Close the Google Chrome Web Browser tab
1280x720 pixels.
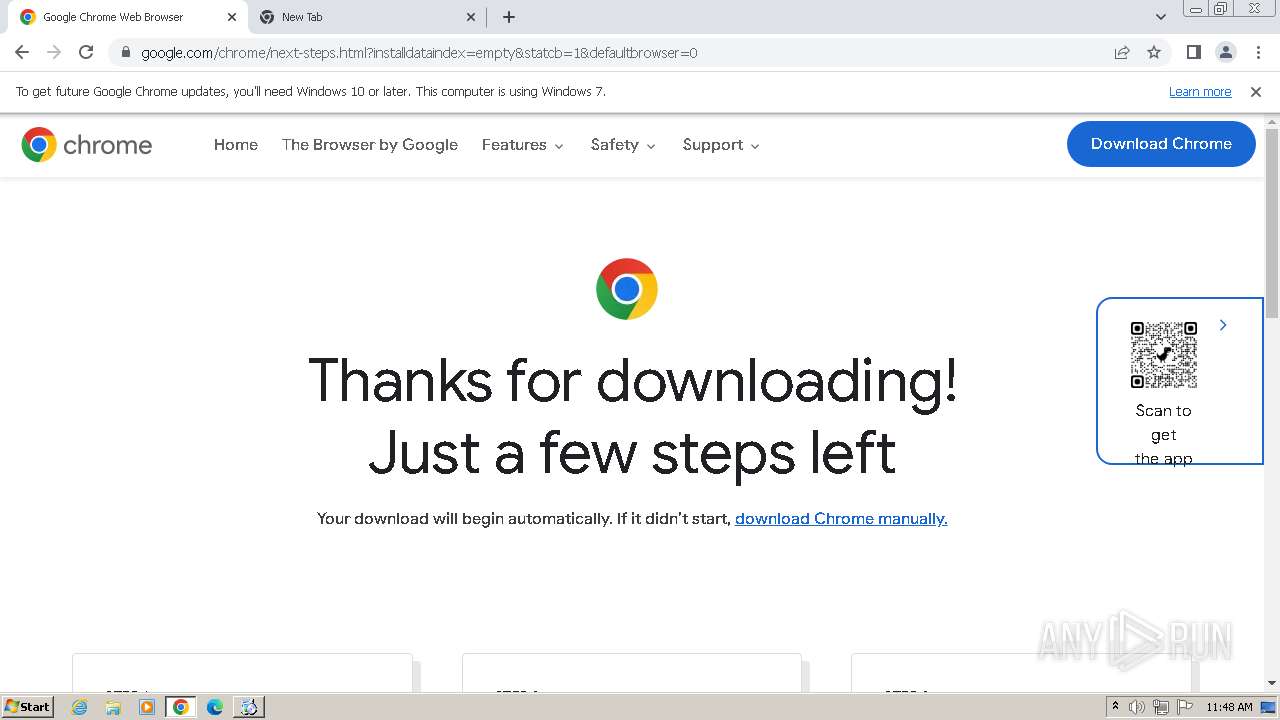(231, 17)
